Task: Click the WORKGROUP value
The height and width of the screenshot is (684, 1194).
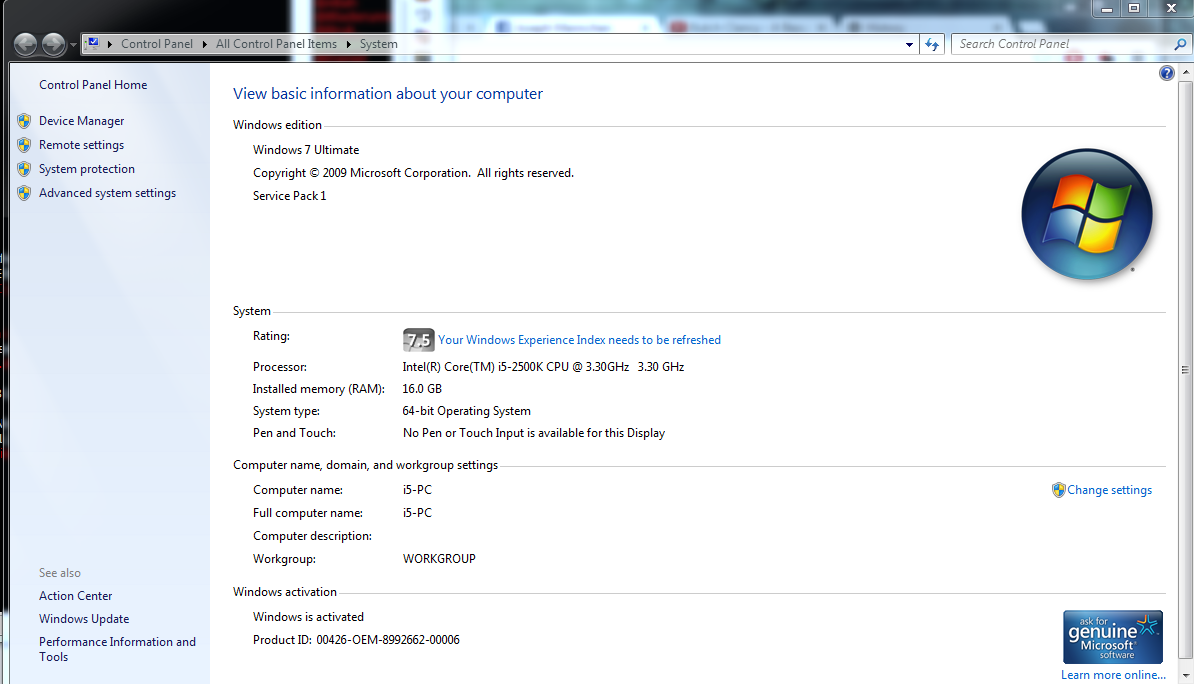Action: pos(439,558)
